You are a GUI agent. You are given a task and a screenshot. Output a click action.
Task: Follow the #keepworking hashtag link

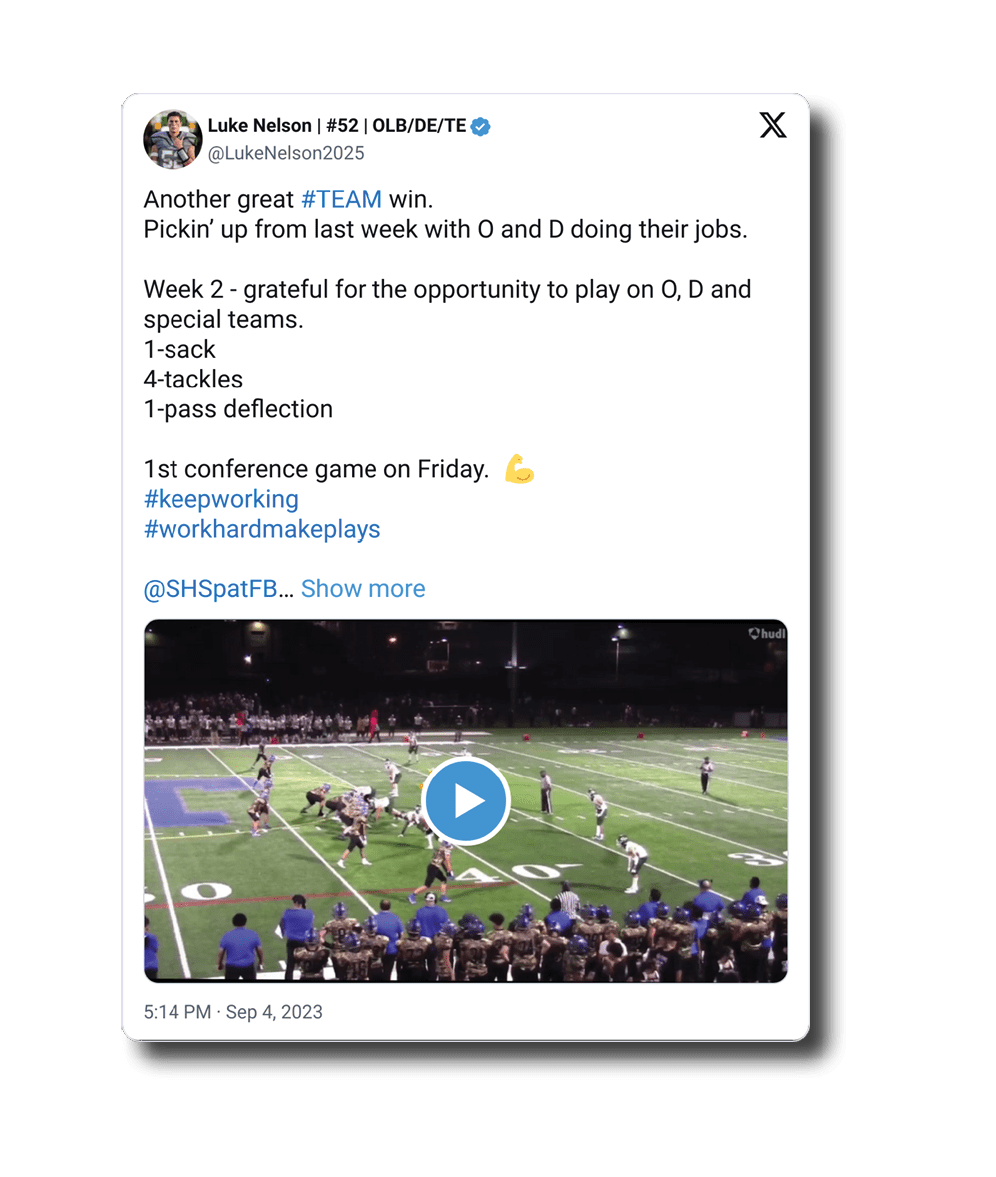(221, 498)
